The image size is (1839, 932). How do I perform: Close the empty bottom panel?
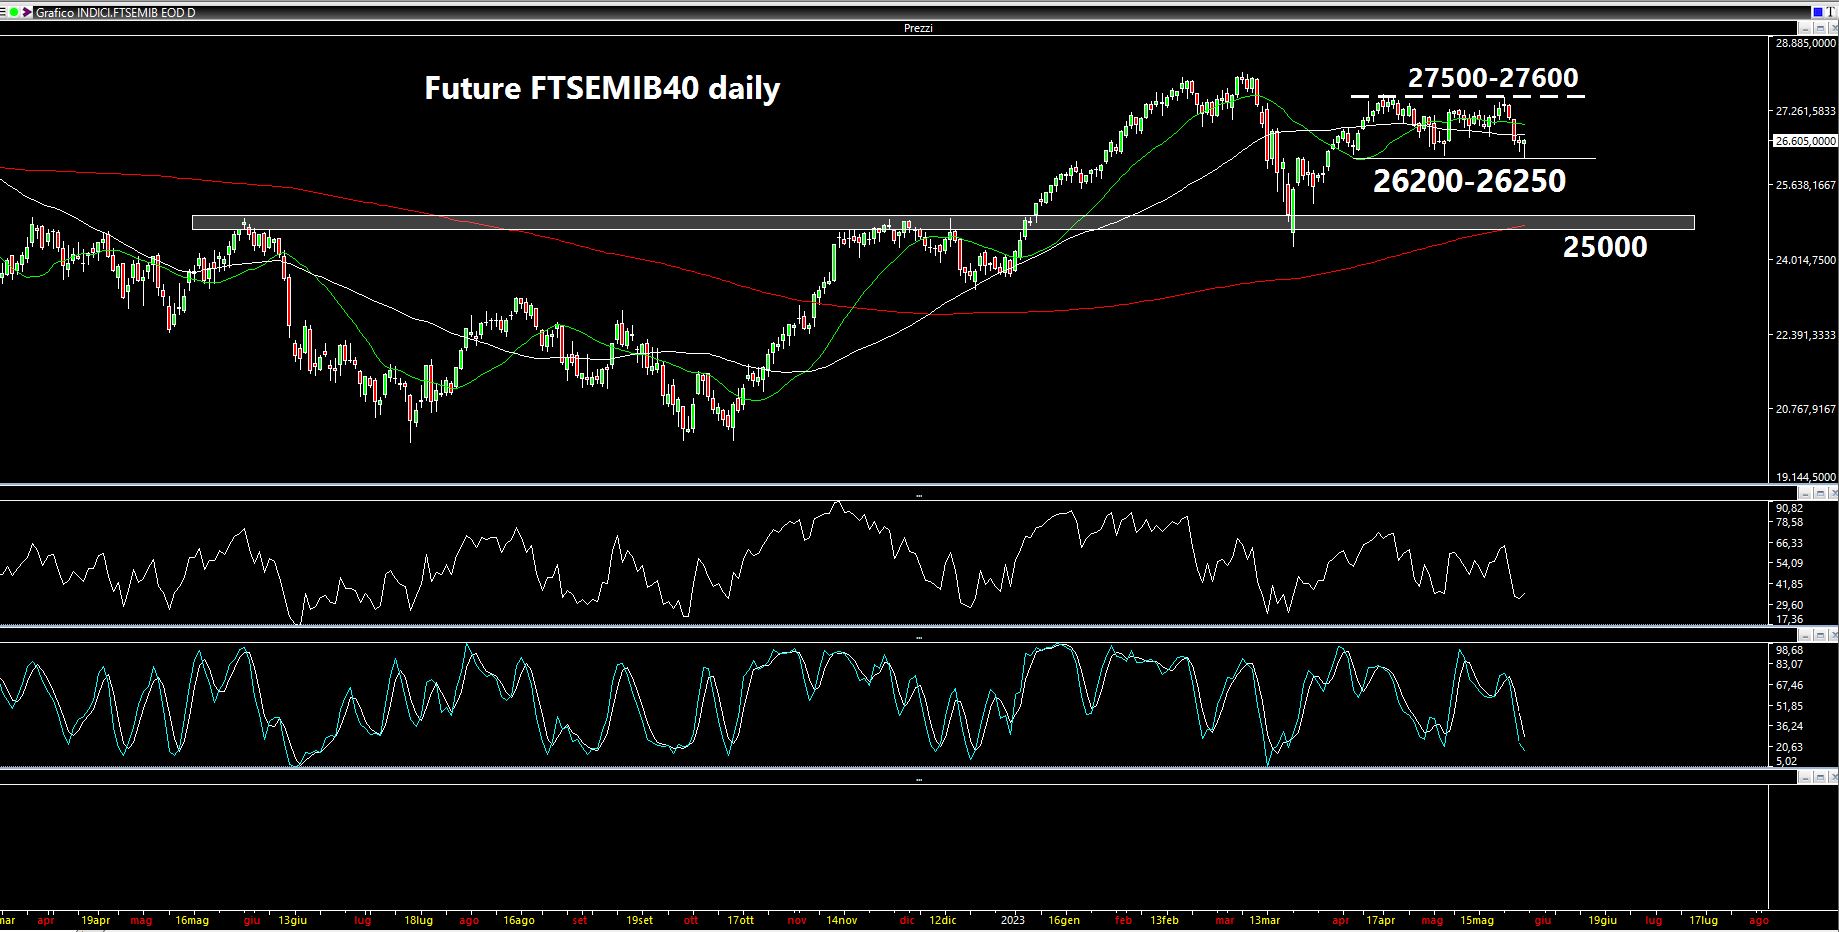click(x=1833, y=777)
